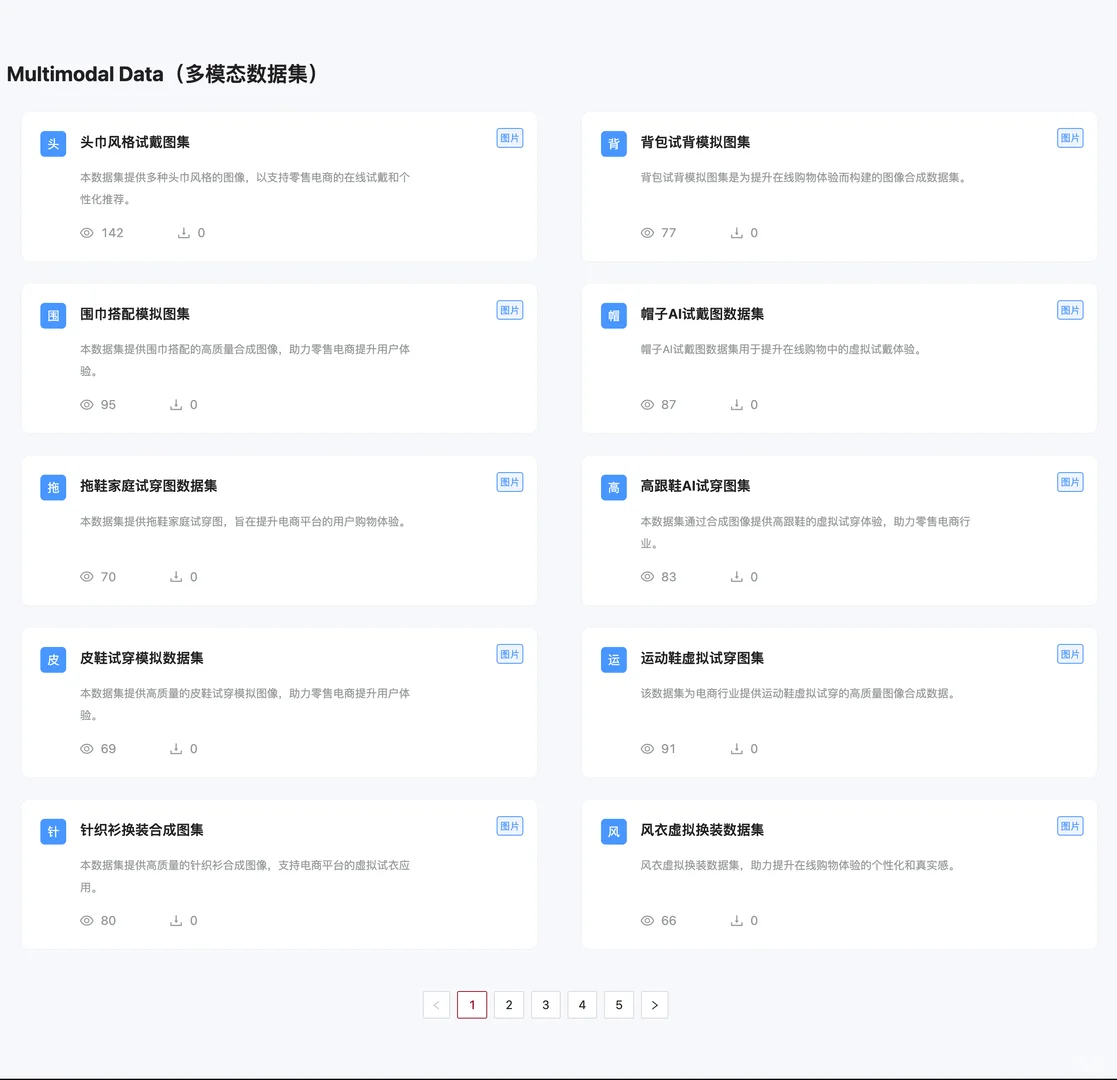The width and height of the screenshot is (1117, 1080).
Task: Click the next page arrow
Action: click(x=655, y=1004)
